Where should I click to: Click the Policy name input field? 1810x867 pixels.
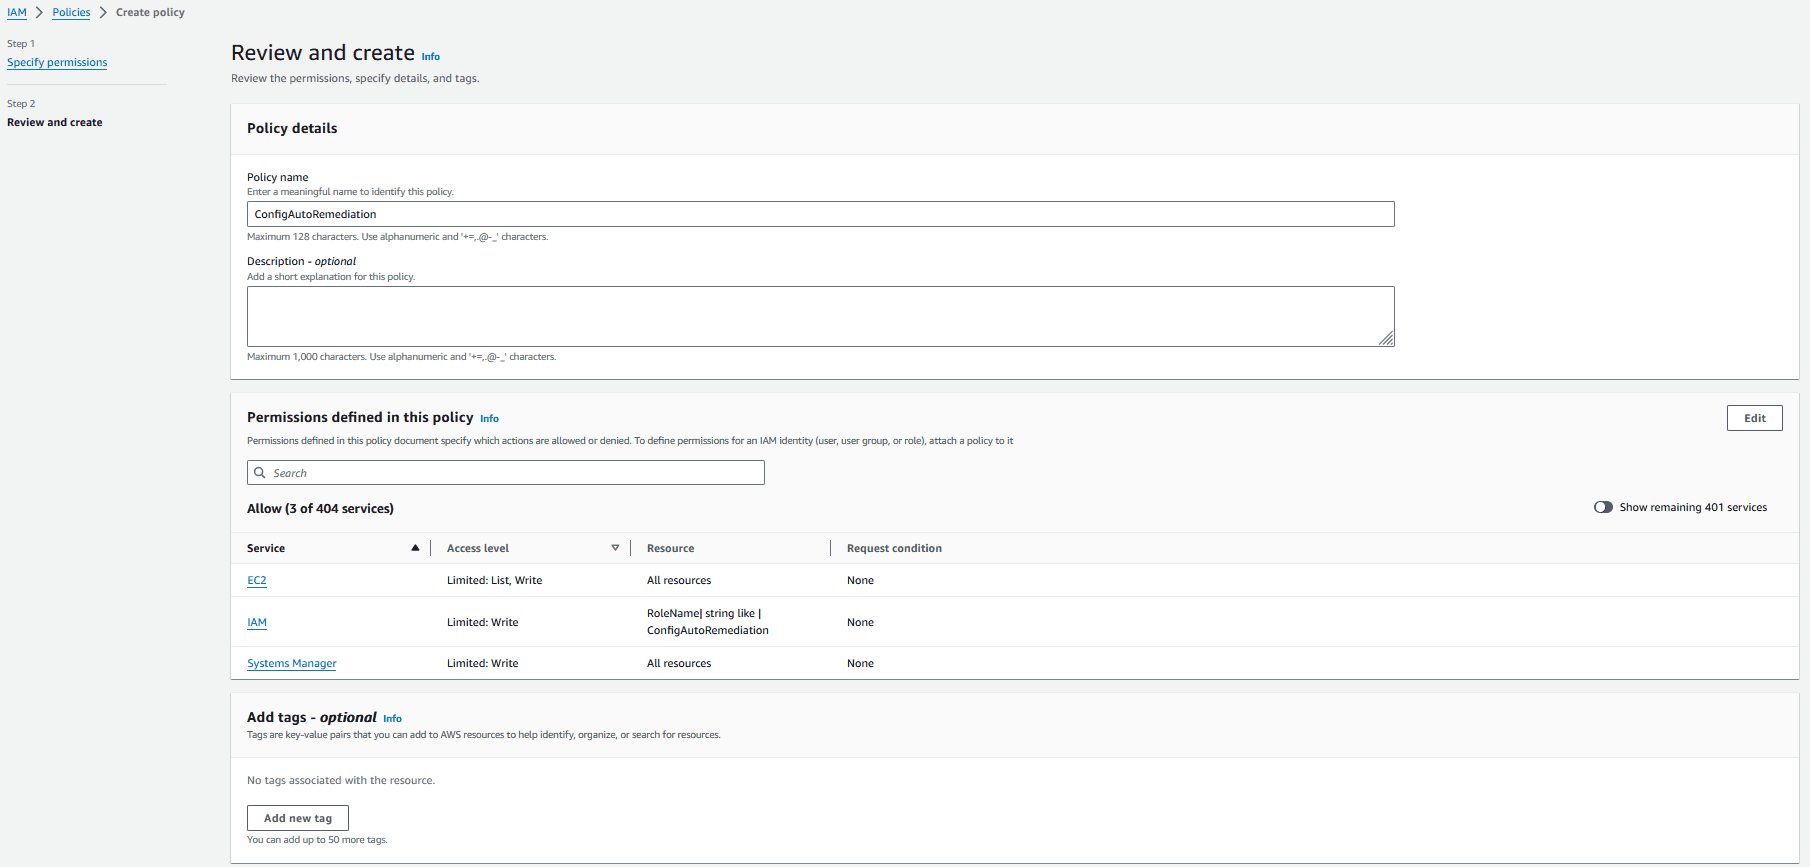pos(820,214)
